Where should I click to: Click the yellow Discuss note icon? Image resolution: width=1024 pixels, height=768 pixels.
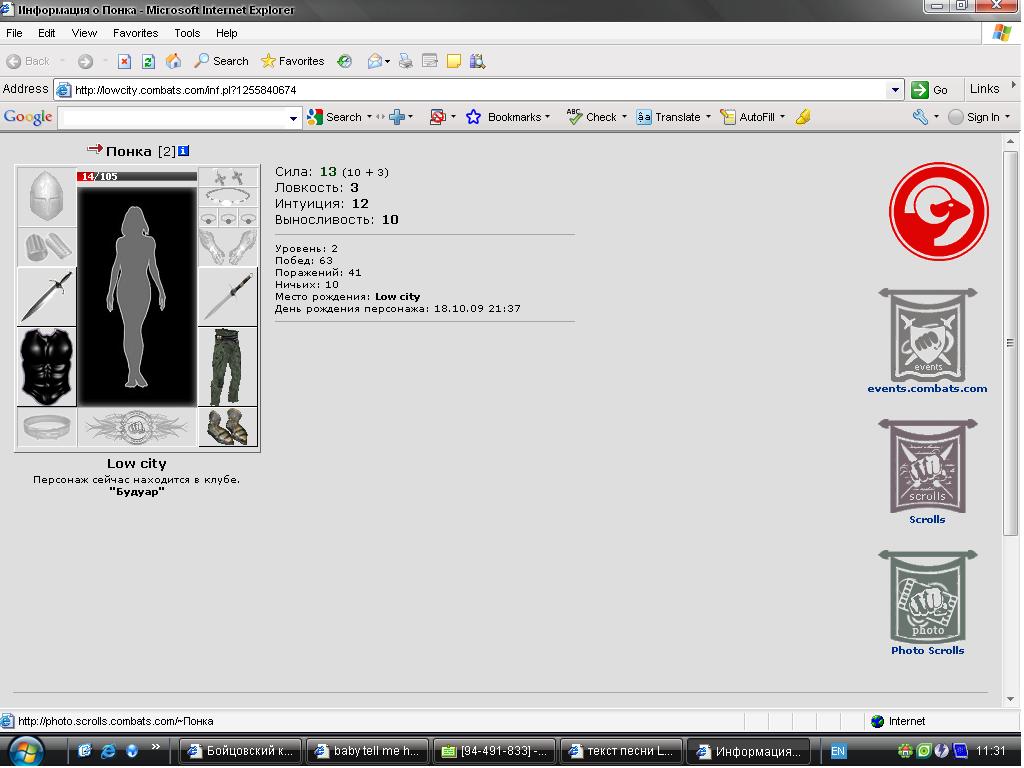tap(454, 61)
